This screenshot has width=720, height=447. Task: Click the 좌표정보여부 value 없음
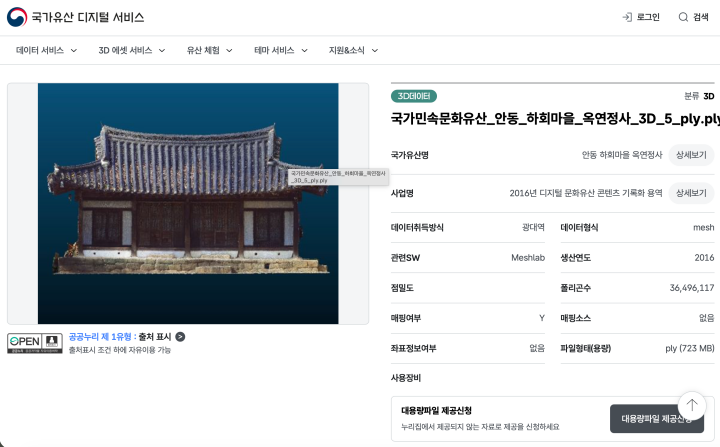coord(537,348)
